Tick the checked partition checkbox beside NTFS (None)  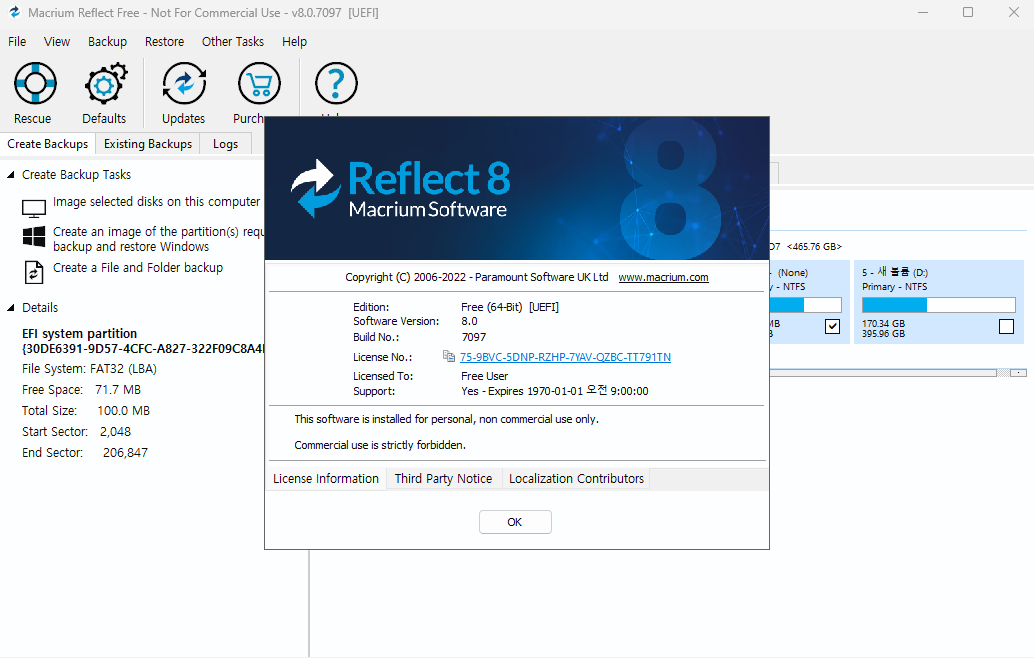pos(832,326)
